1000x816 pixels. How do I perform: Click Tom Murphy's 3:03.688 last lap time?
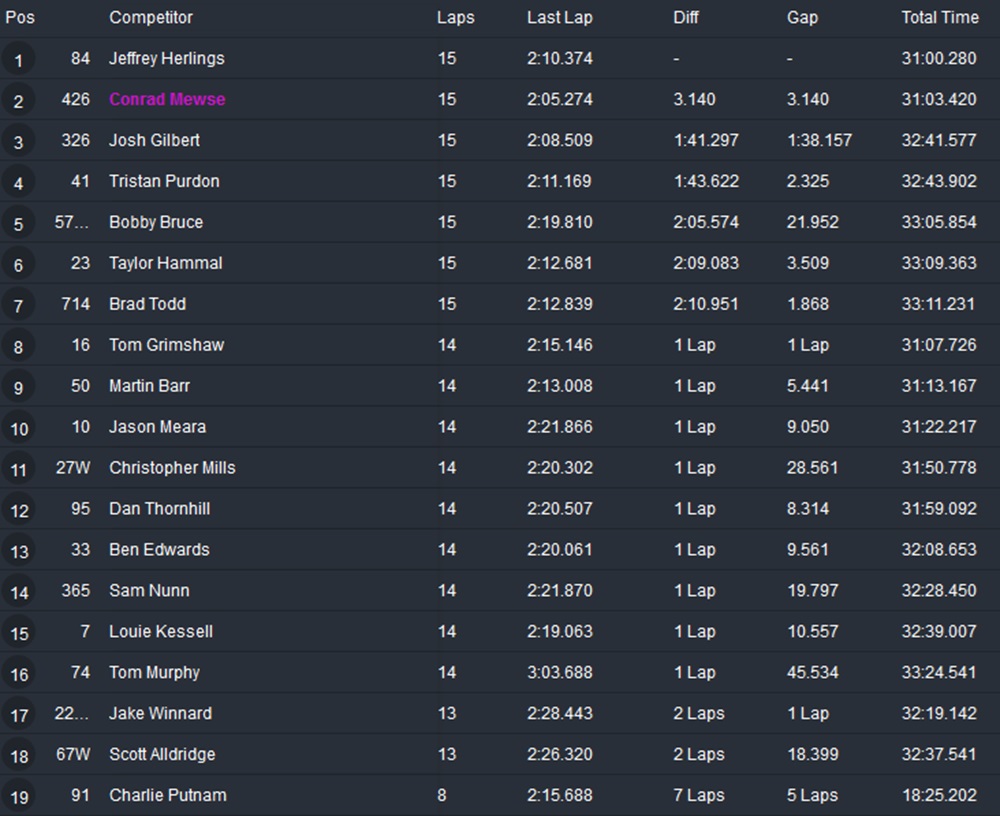(559, 672)
